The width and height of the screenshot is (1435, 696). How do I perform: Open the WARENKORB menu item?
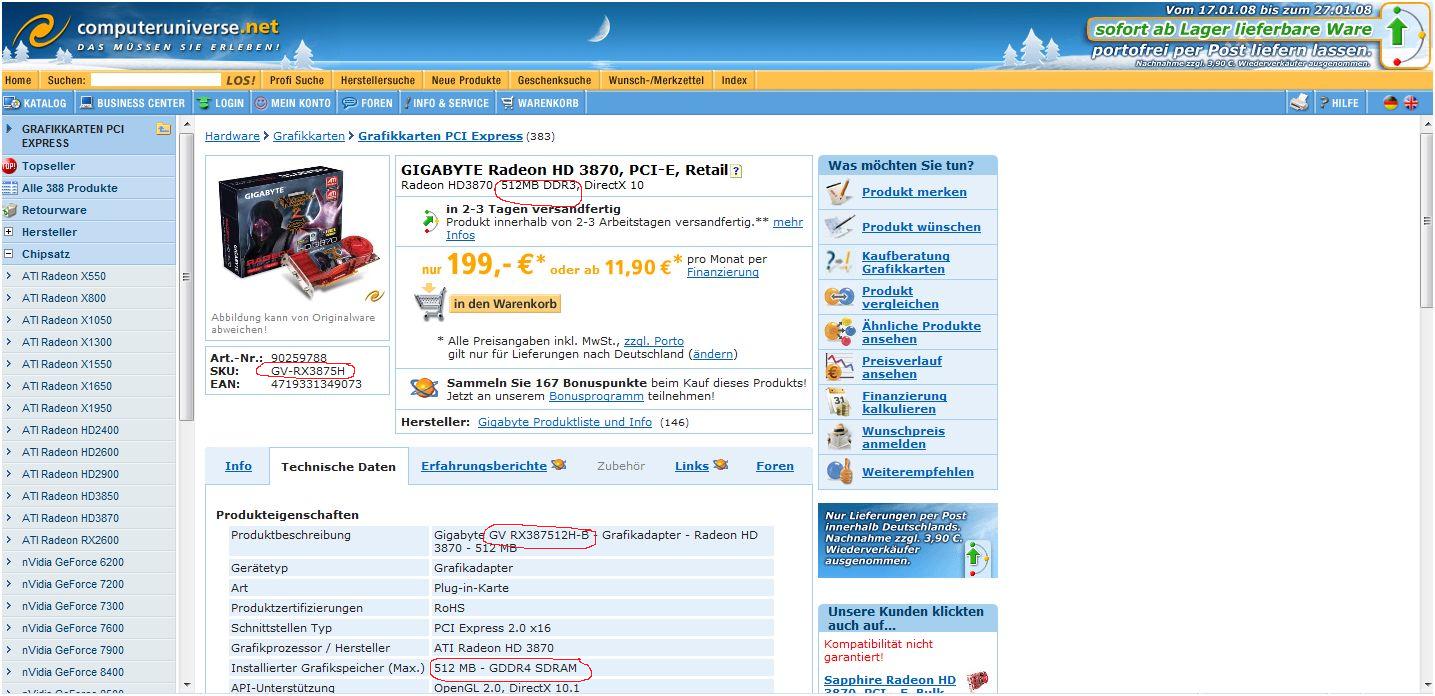coord(540,103)
